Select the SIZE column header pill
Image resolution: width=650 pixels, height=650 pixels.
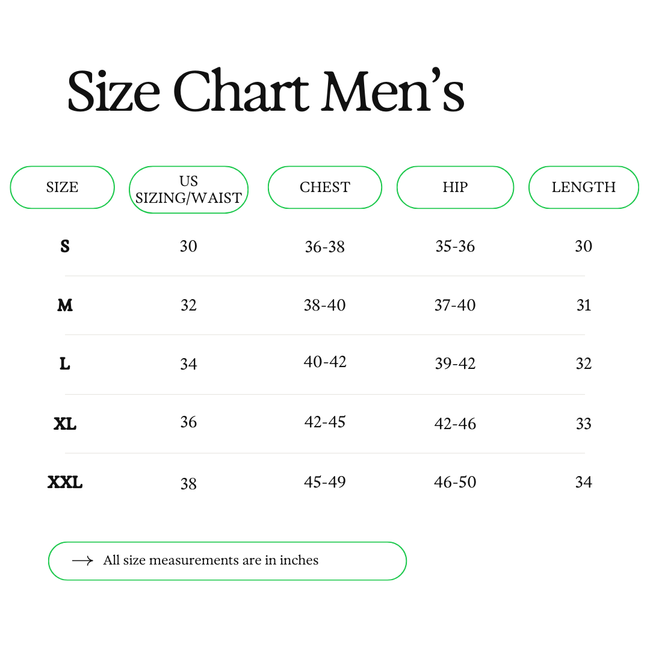(x=62, y=187)
